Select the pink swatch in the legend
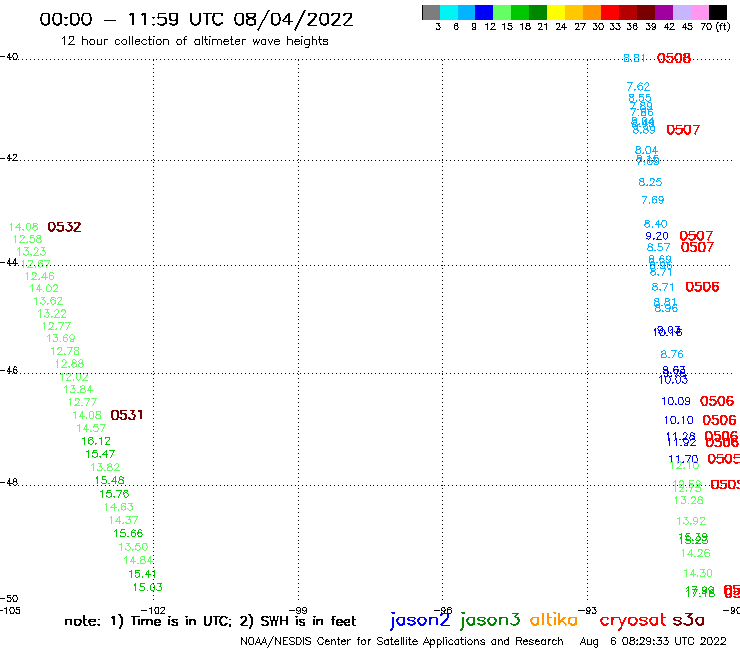Viewport: 740px width, 650px height. coord(699,12)
